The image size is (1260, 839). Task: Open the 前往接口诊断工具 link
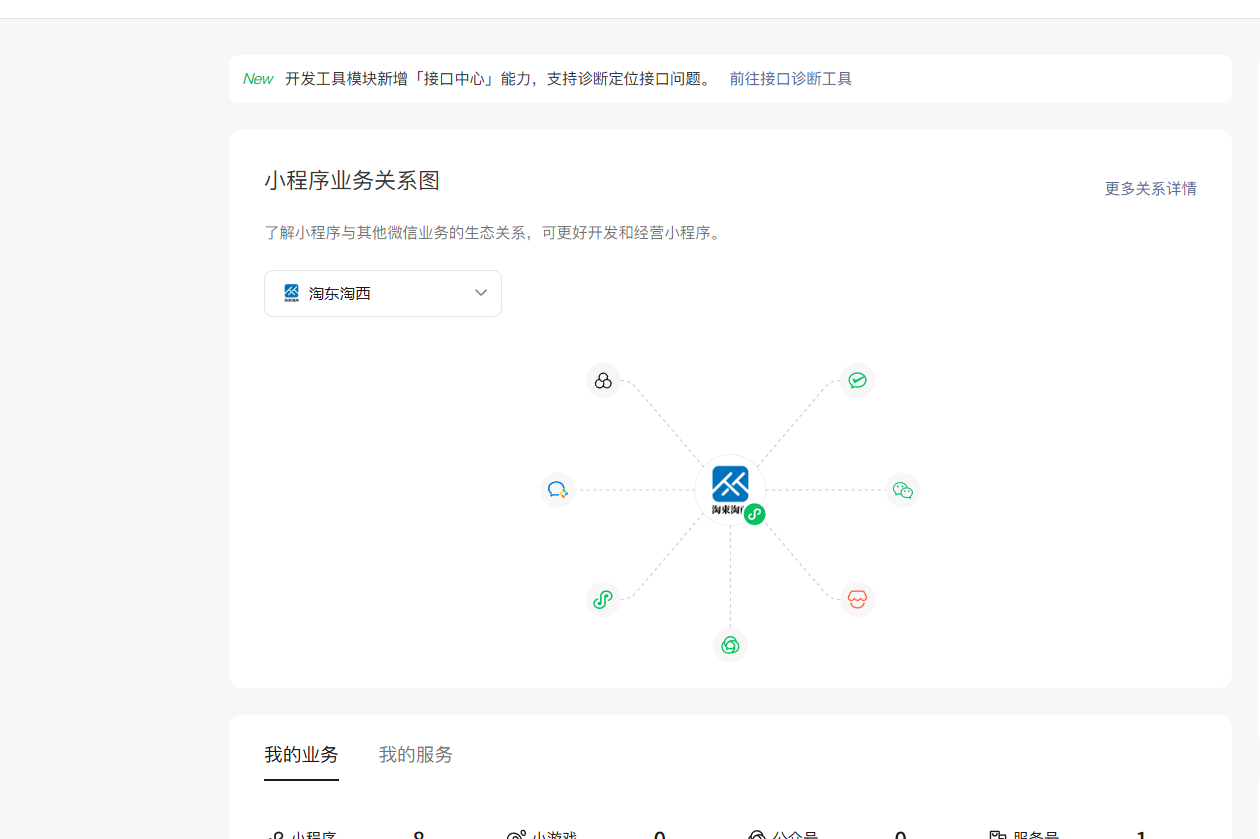point(791,79)
